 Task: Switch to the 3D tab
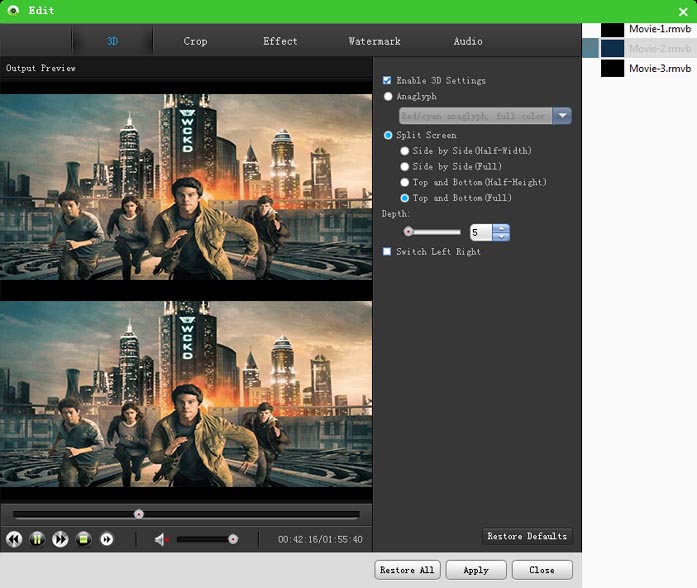coord(112,41)
